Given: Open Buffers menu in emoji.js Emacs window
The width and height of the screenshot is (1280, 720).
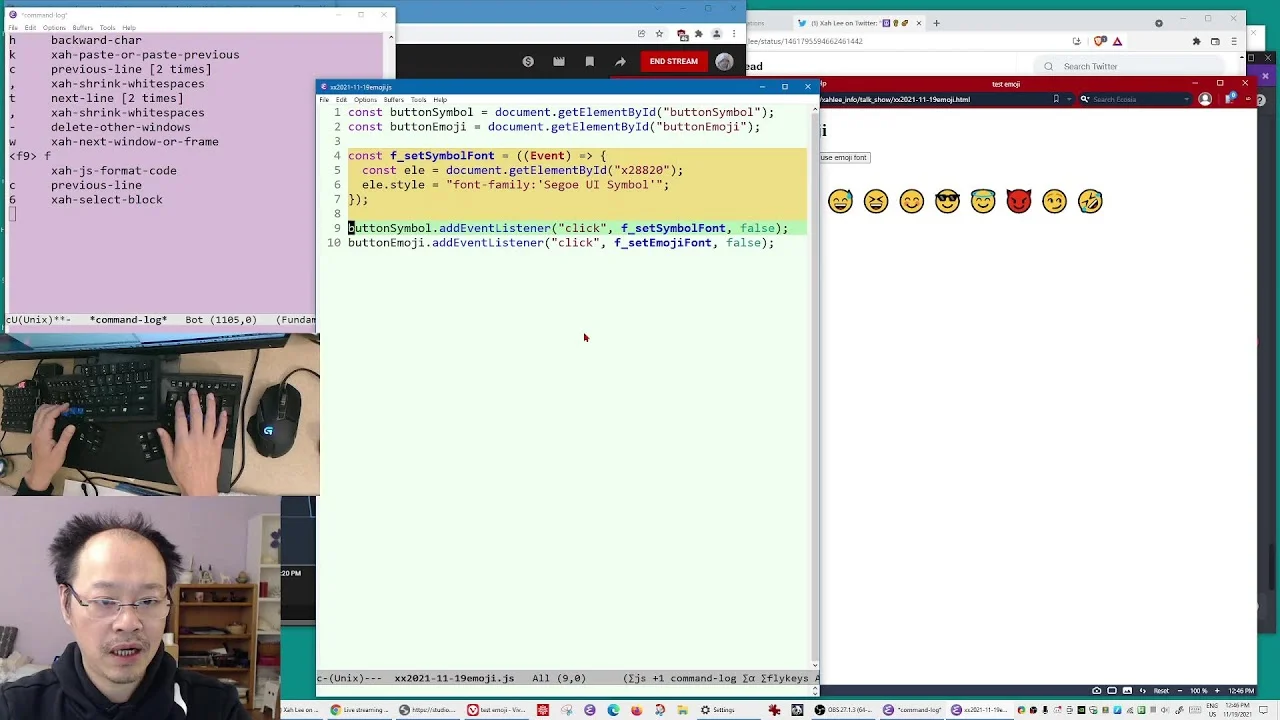Looking at the screenshot, I should click(x=393, y=100).
